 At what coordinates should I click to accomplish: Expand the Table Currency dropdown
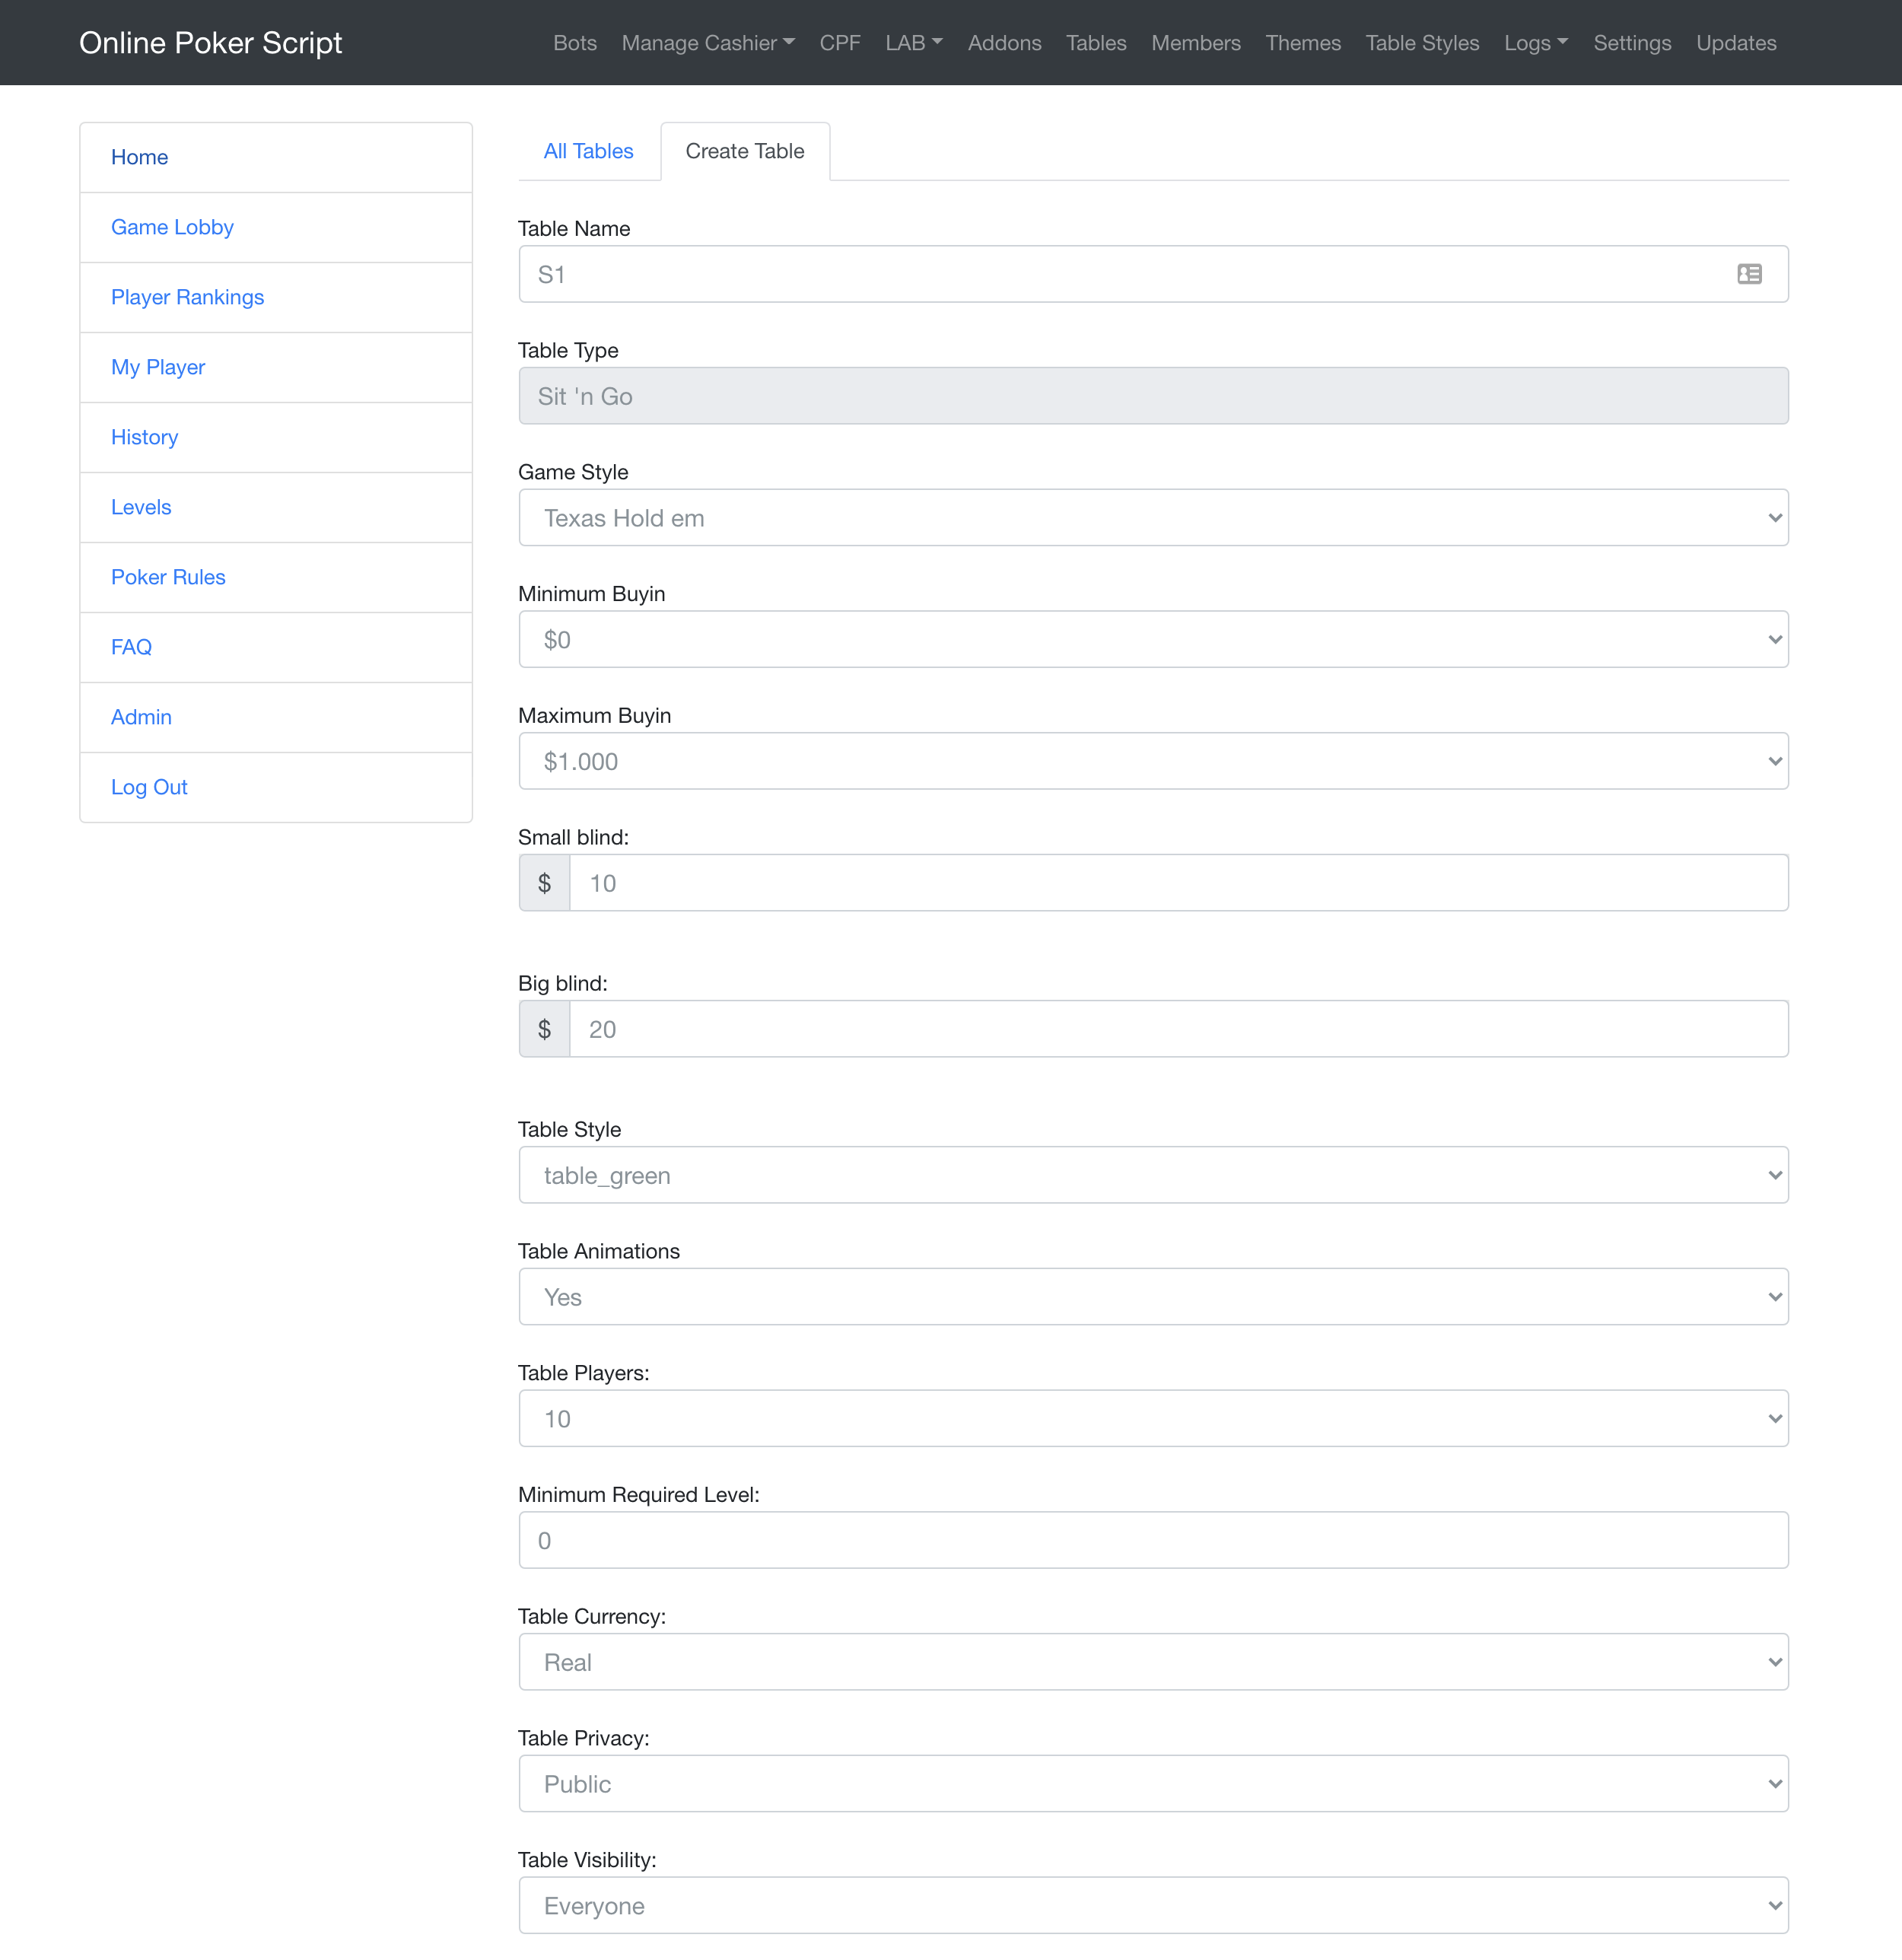pos(1152,1662)
